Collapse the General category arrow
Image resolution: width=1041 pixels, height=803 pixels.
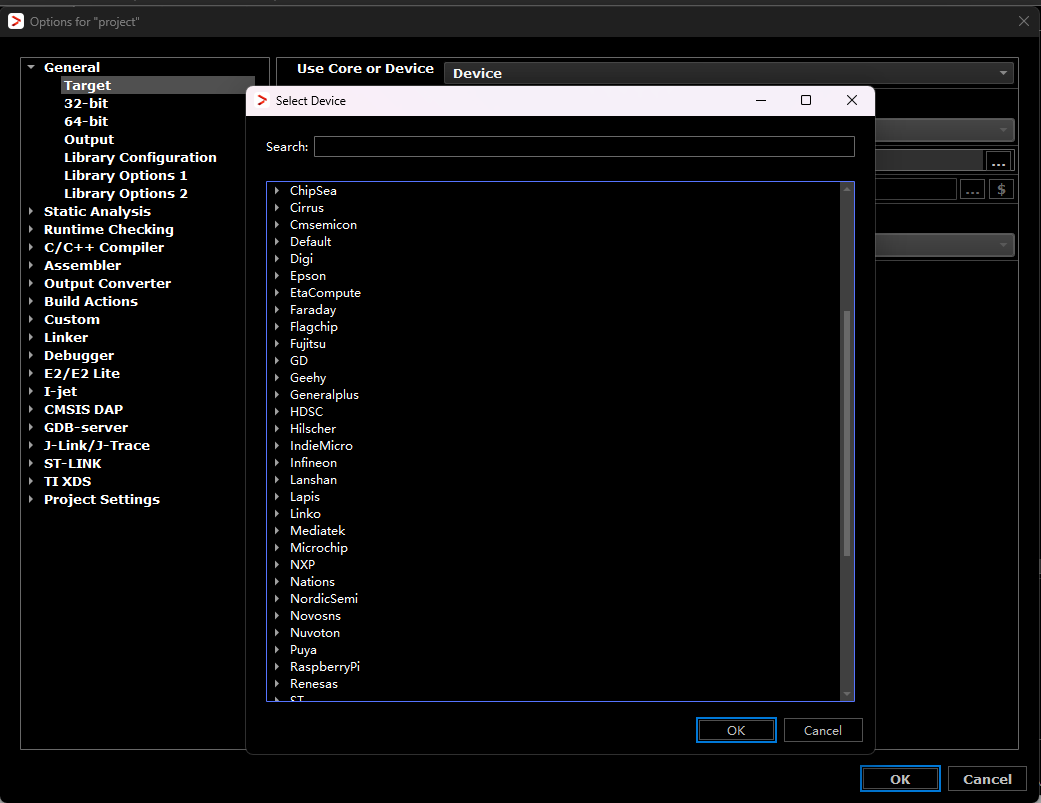tap(31, 67)
